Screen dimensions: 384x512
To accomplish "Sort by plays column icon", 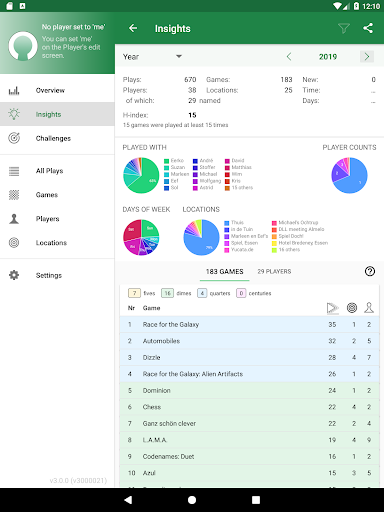I will (332, 308).
